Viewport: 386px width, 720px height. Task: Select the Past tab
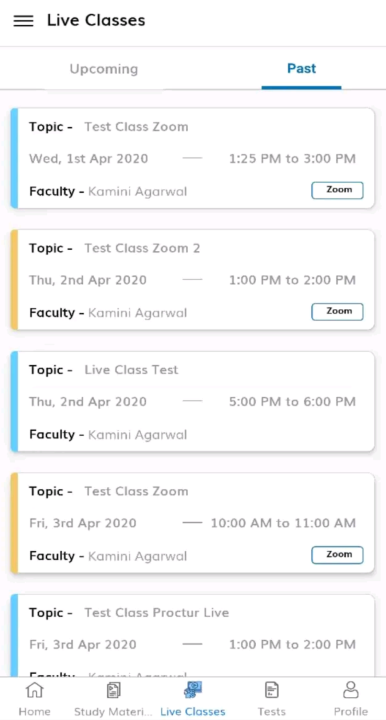(302, 69)
